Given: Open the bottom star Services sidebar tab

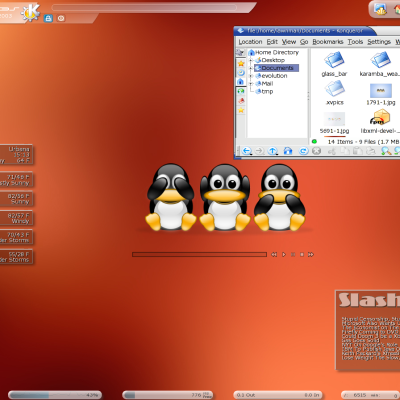Looking at the screenshot, I should (x=241, y=110).
